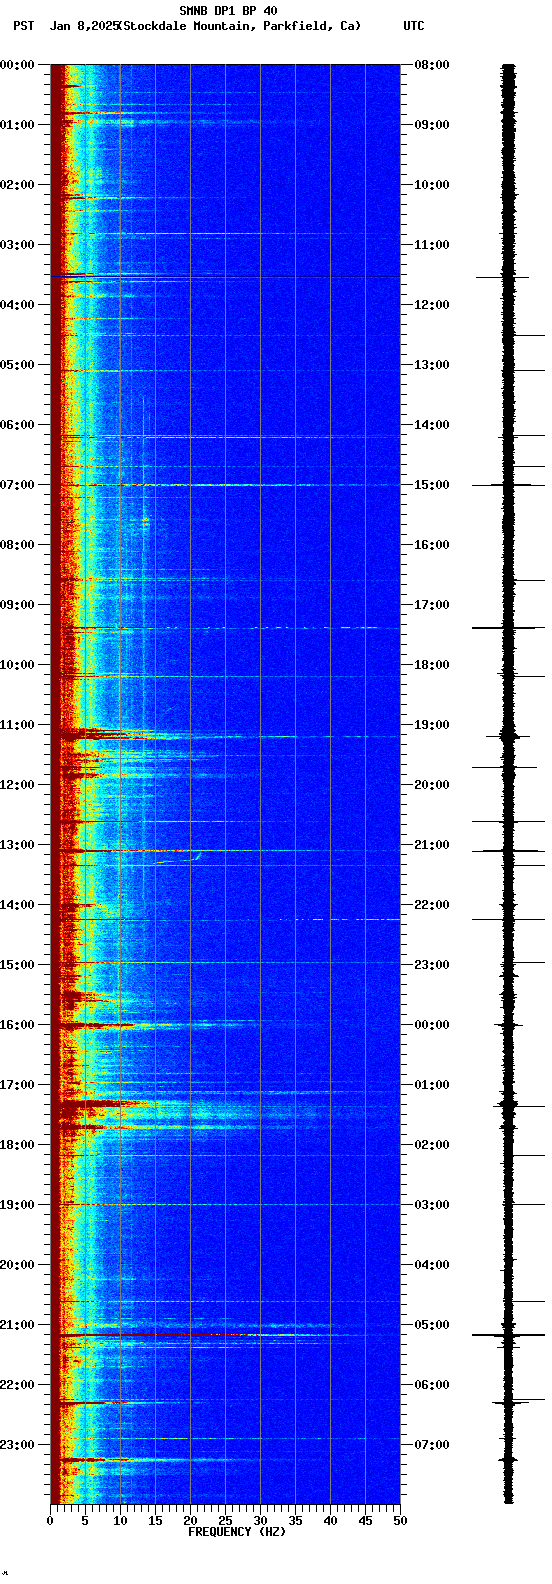Click the "UTC" label in the header
Viewport: 552px width, 1584px height.
413,26
